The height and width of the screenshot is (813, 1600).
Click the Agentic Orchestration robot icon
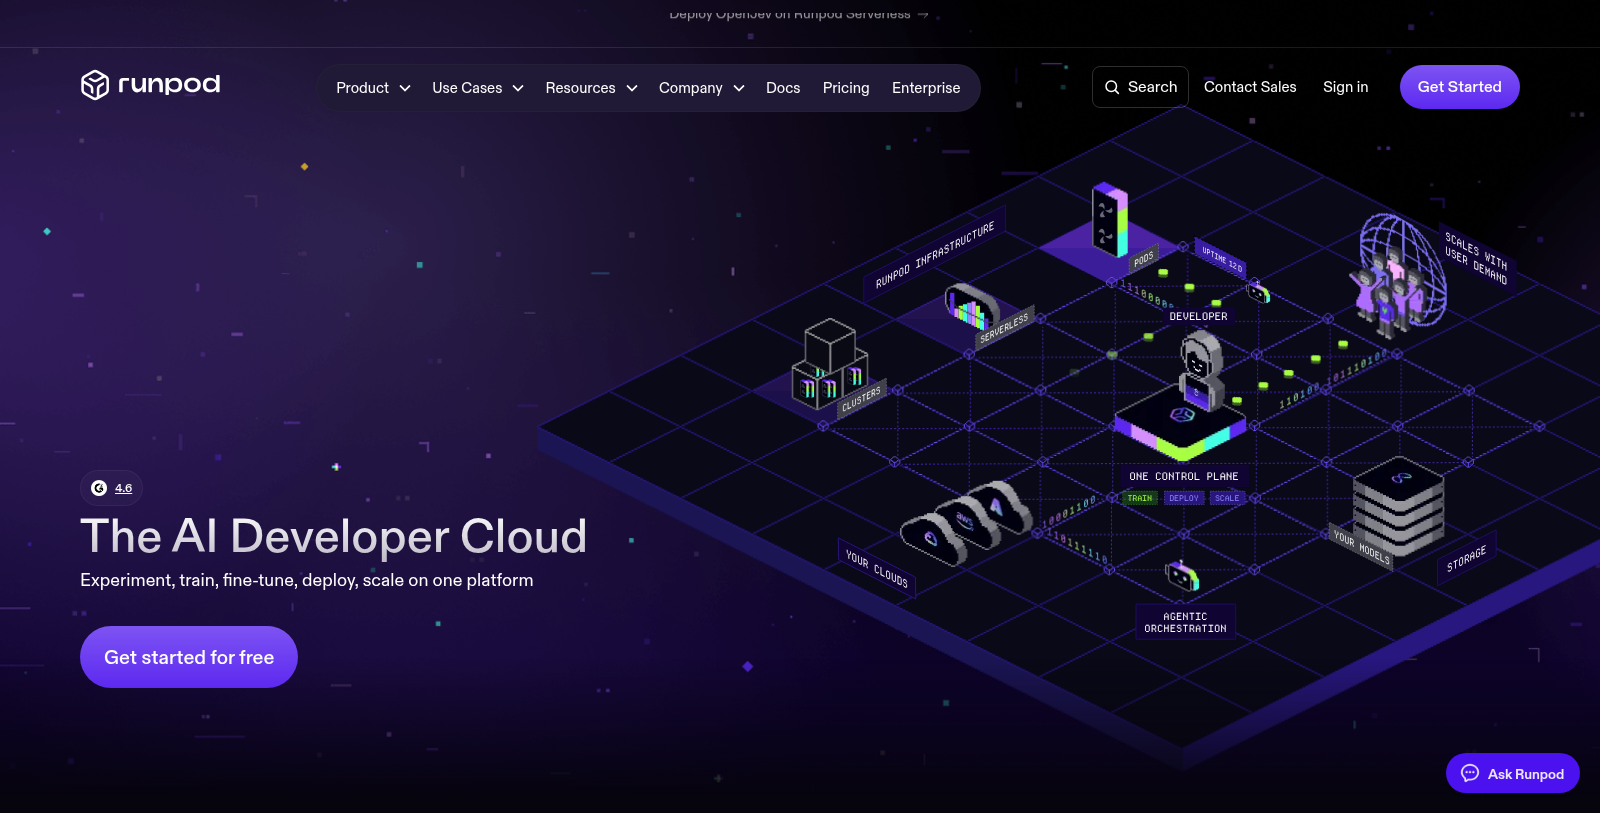1182,575
